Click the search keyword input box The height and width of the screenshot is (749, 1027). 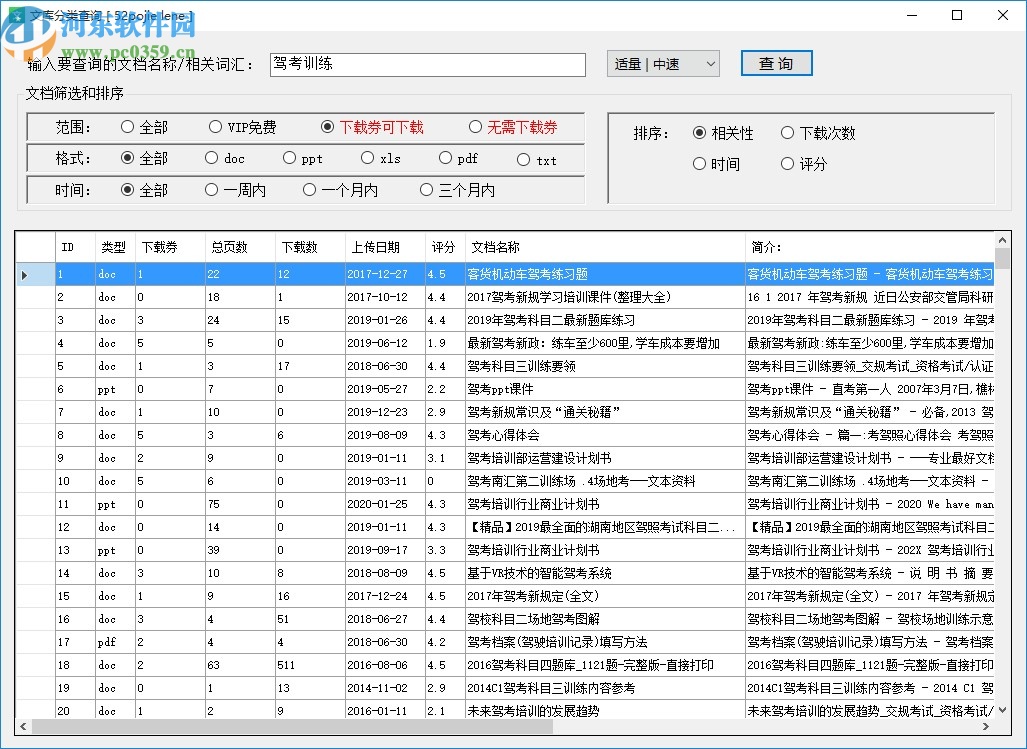pos(427,63)
